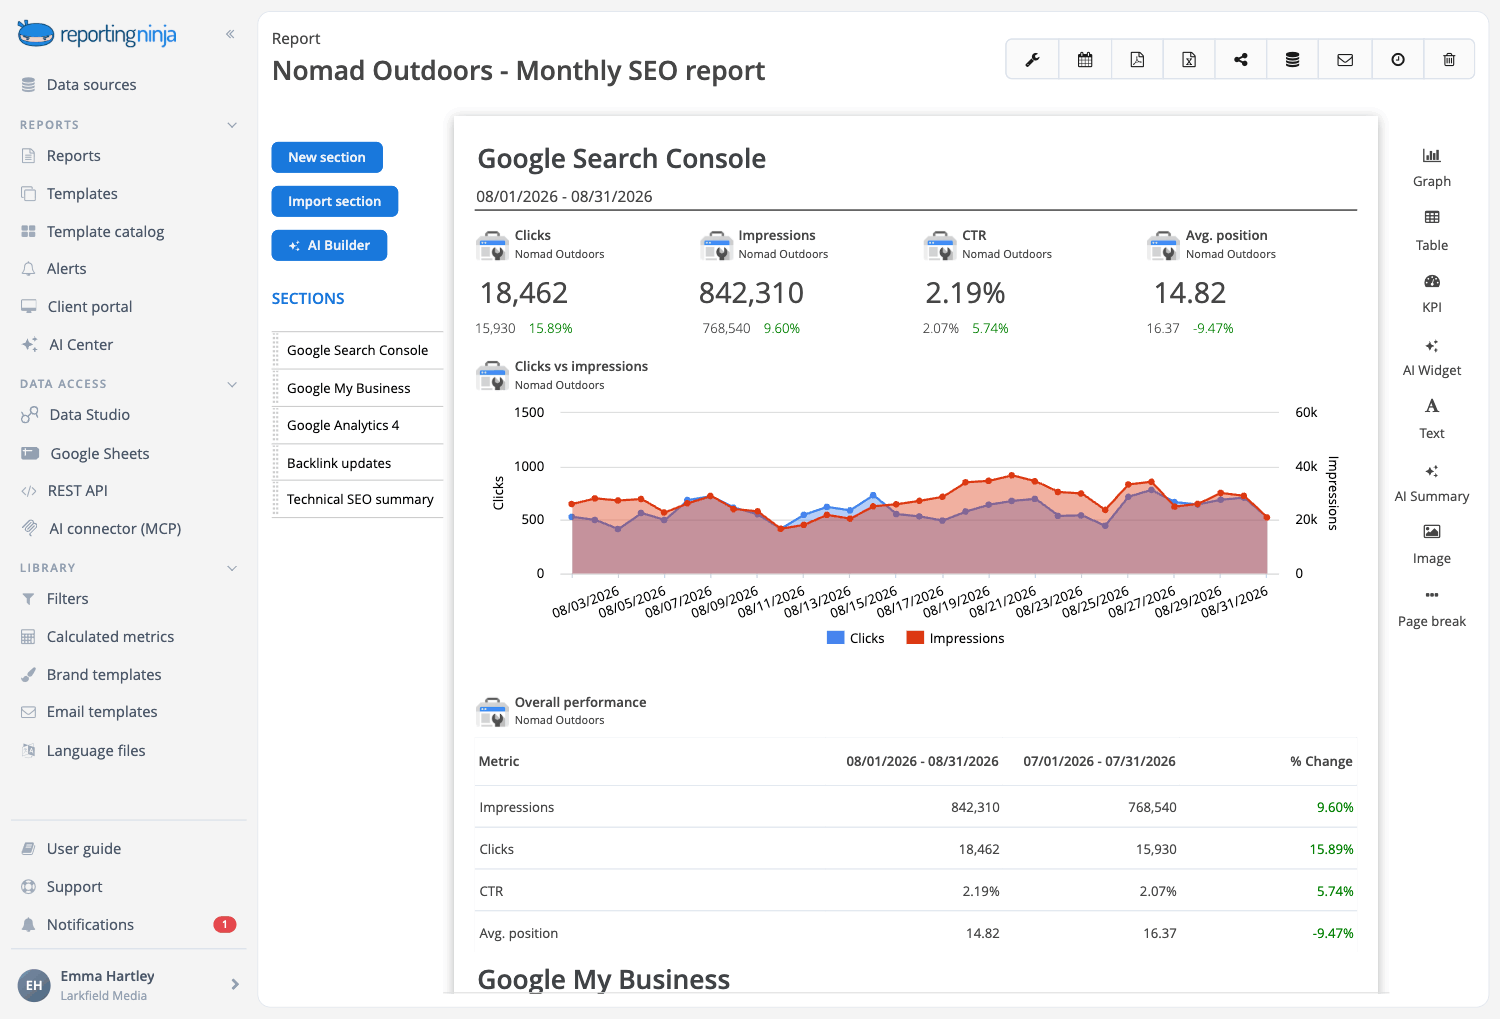Add an Image widget
1500x1019 pixels.
[1432, 545]
